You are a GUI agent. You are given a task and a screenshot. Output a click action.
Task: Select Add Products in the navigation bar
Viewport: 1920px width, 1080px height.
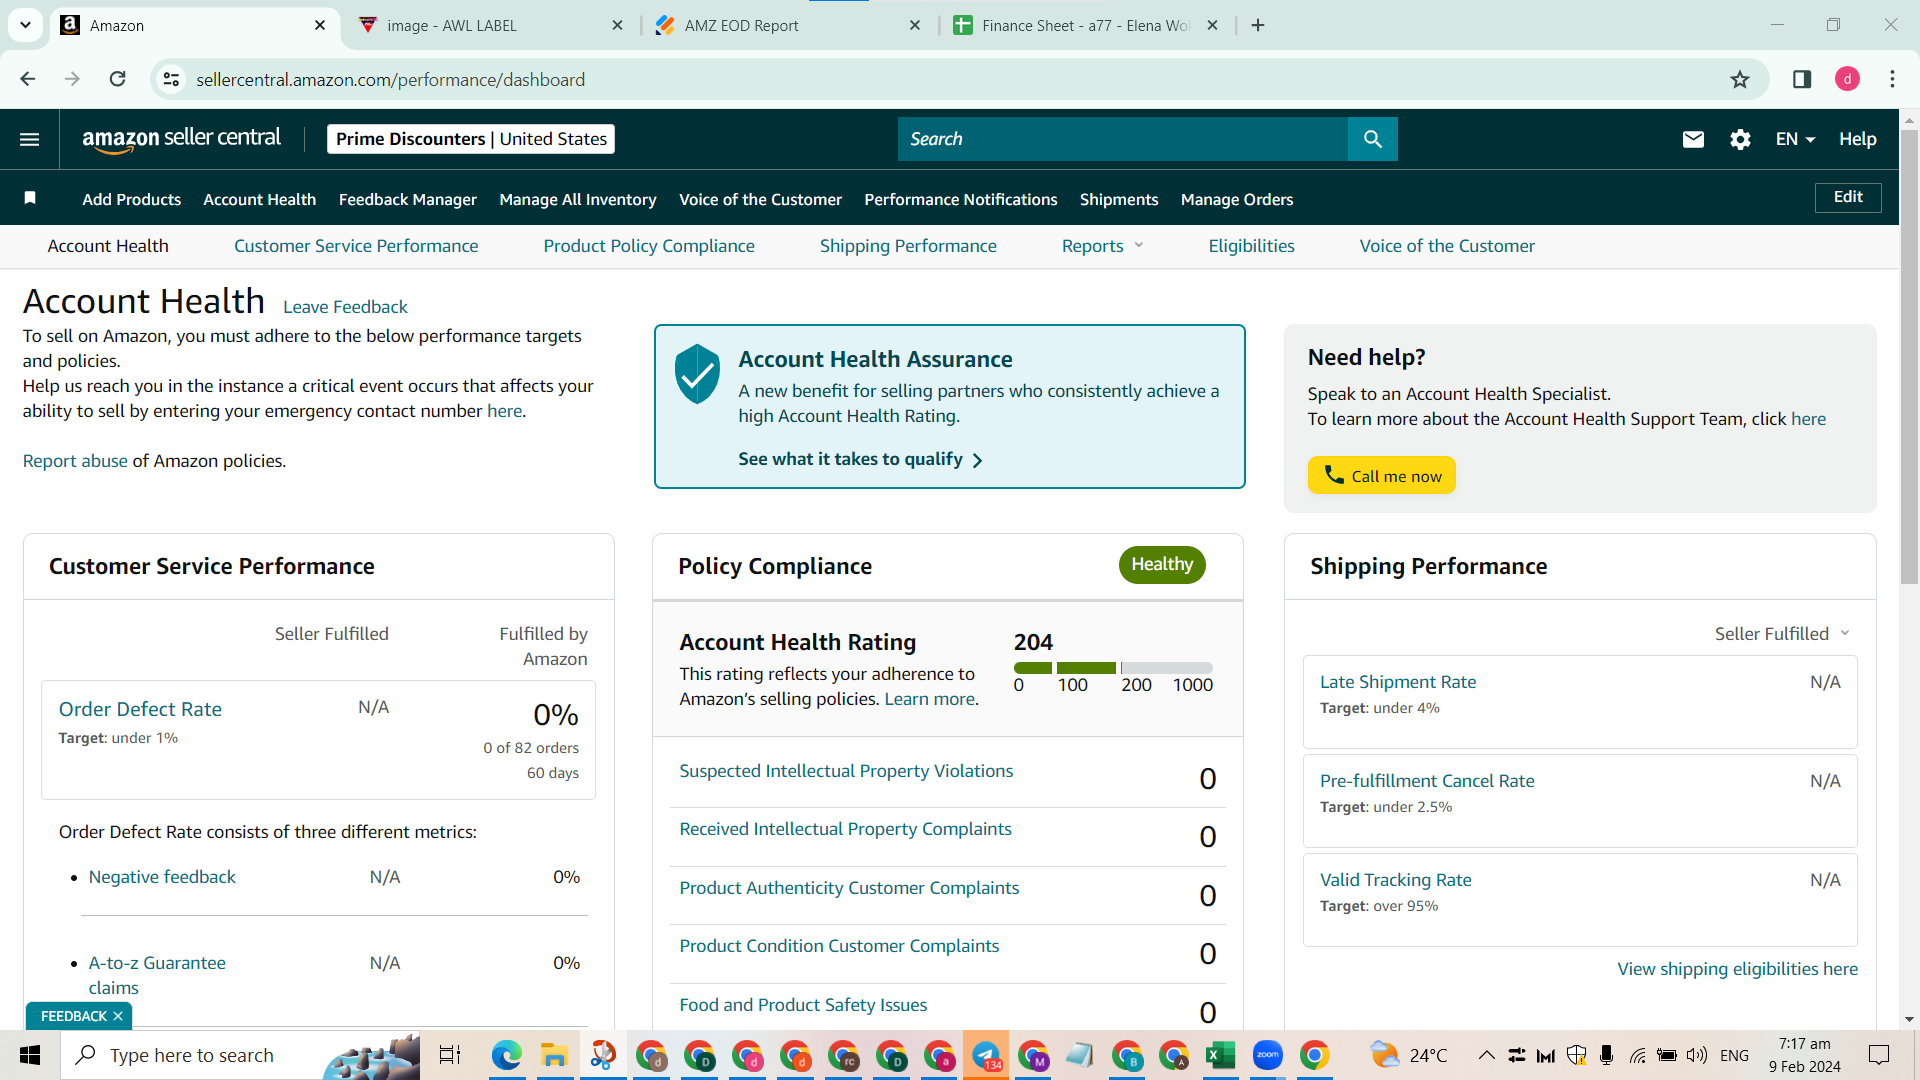click(131, 199)
